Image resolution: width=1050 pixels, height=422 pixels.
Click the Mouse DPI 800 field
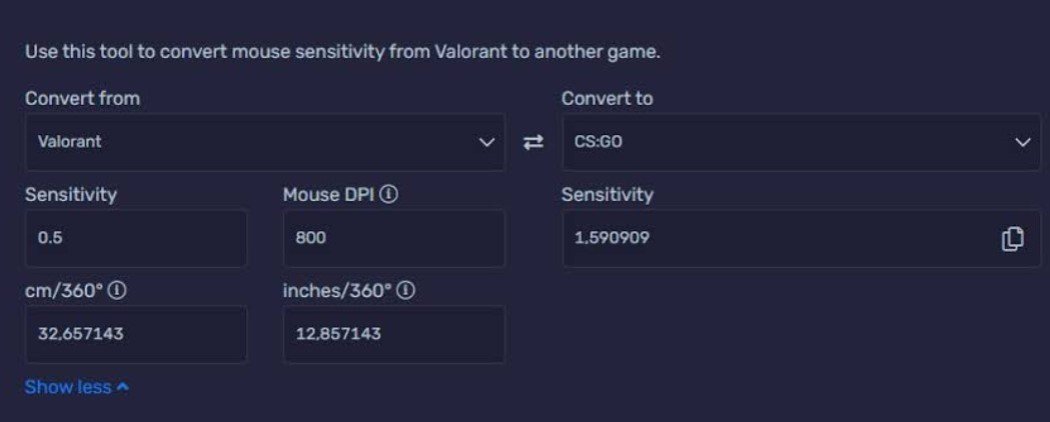pyautogui.click(x=394, y=238)
